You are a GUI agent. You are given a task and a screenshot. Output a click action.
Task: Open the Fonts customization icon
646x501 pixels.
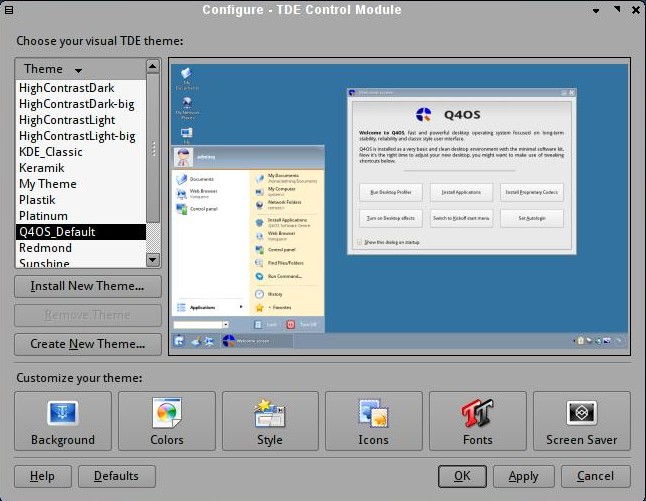[477, 421]
